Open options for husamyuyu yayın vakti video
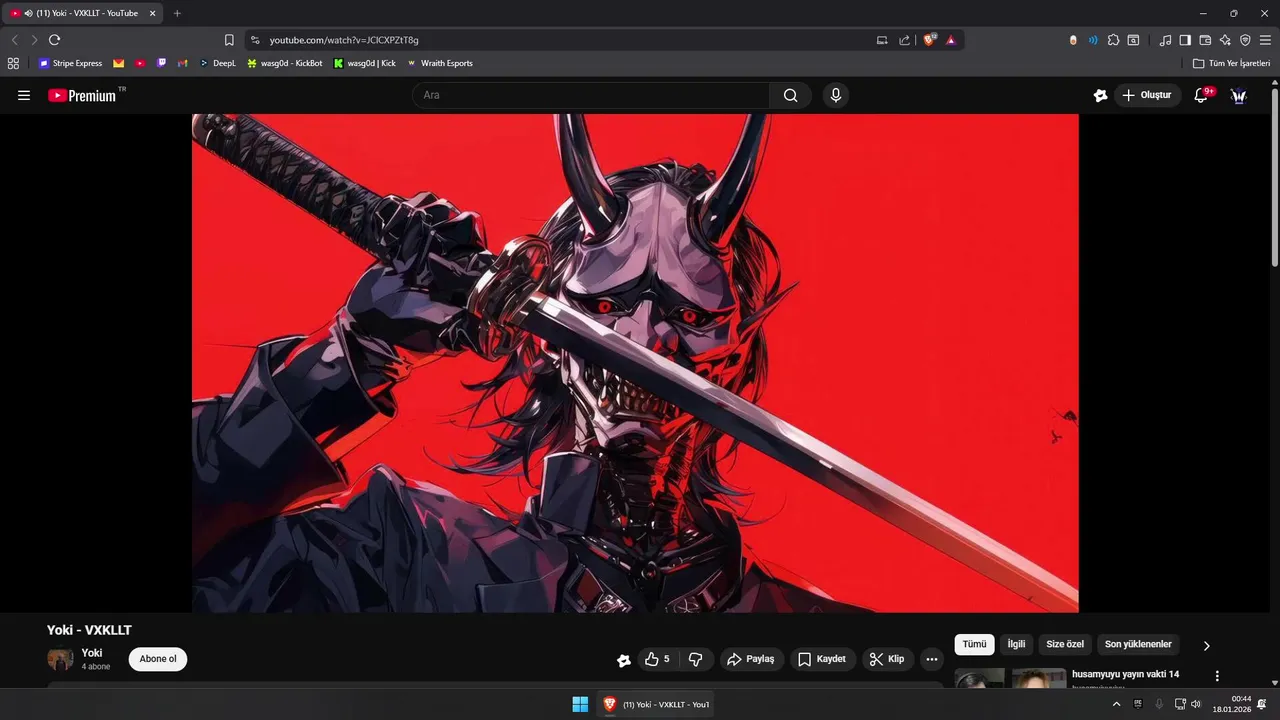The image size is (1280, 720). (1217, 676)
